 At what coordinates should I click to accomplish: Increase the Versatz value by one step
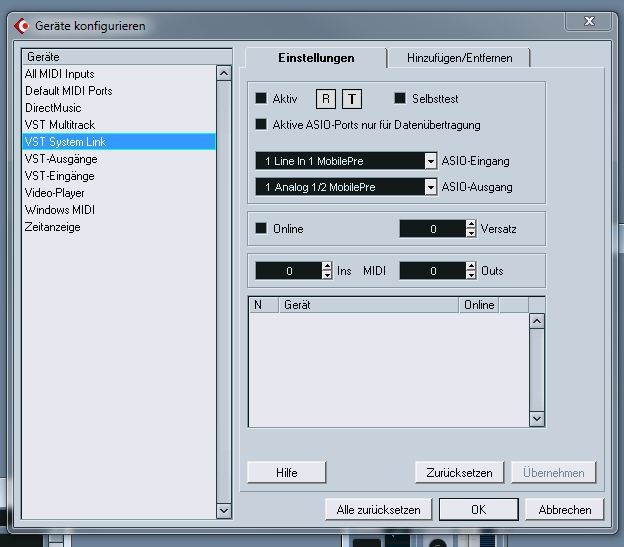(472, 224)
